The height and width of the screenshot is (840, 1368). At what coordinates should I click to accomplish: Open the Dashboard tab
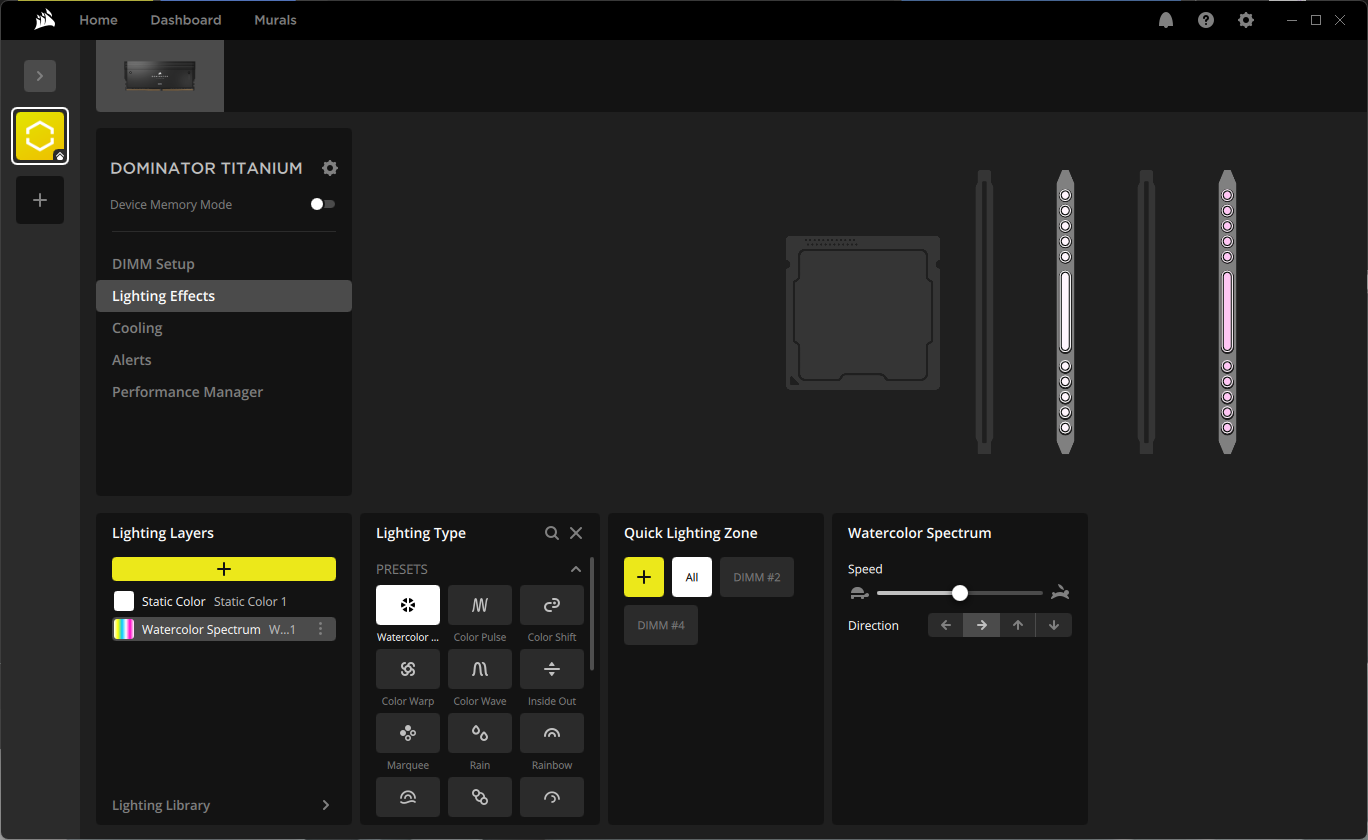(x=186, y=20)
